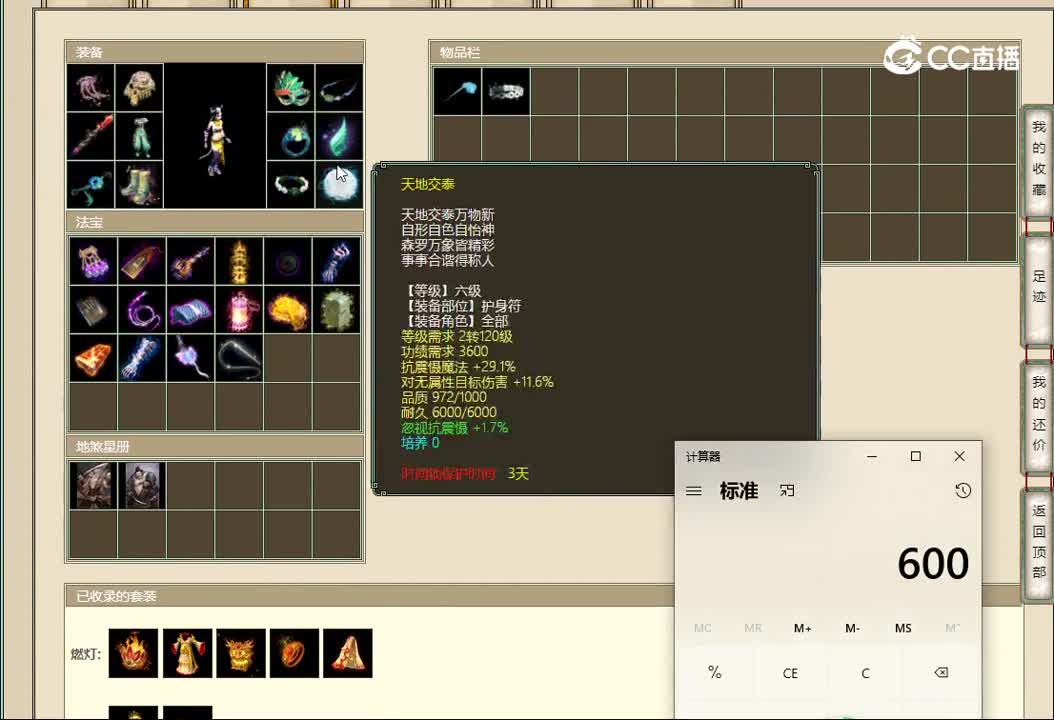This screenshot has width=1054, height=720.
Task: Select the blue armguard treasure
Action: 141,358
